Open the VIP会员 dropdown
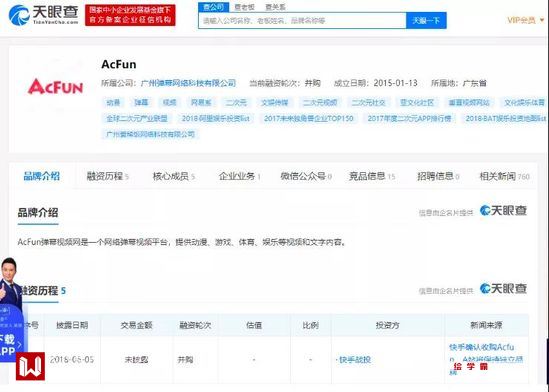The width and height of the screenshot is (549, 392). [526, 20]
